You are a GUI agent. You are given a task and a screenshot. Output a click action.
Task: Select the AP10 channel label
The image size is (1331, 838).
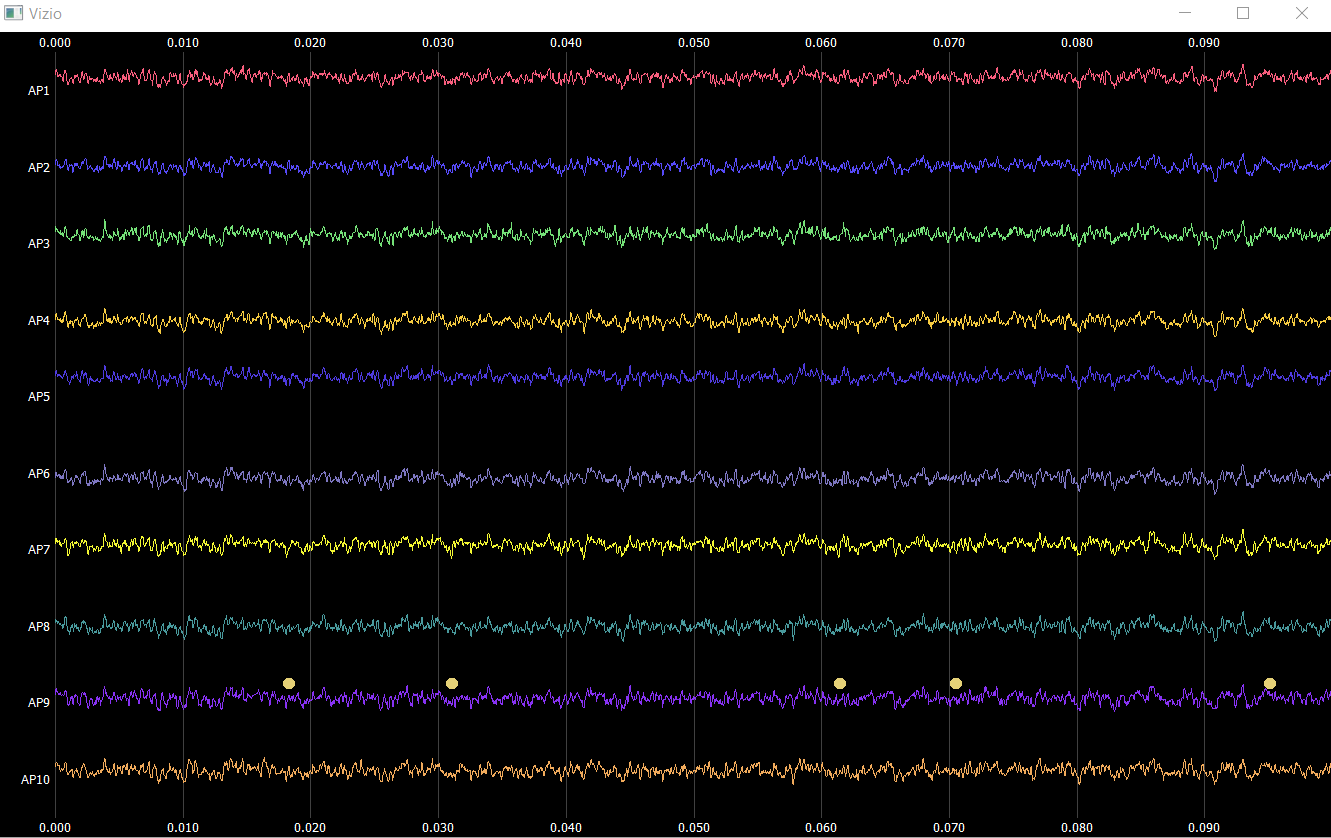pyautogui.click(x=35, y=780)
